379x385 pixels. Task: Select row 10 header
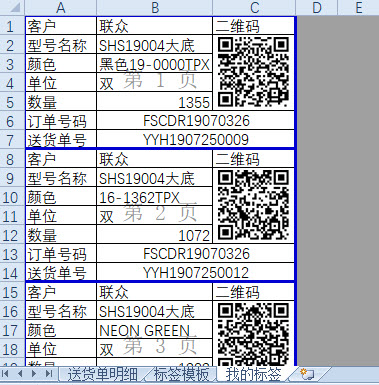coord(12,197)
